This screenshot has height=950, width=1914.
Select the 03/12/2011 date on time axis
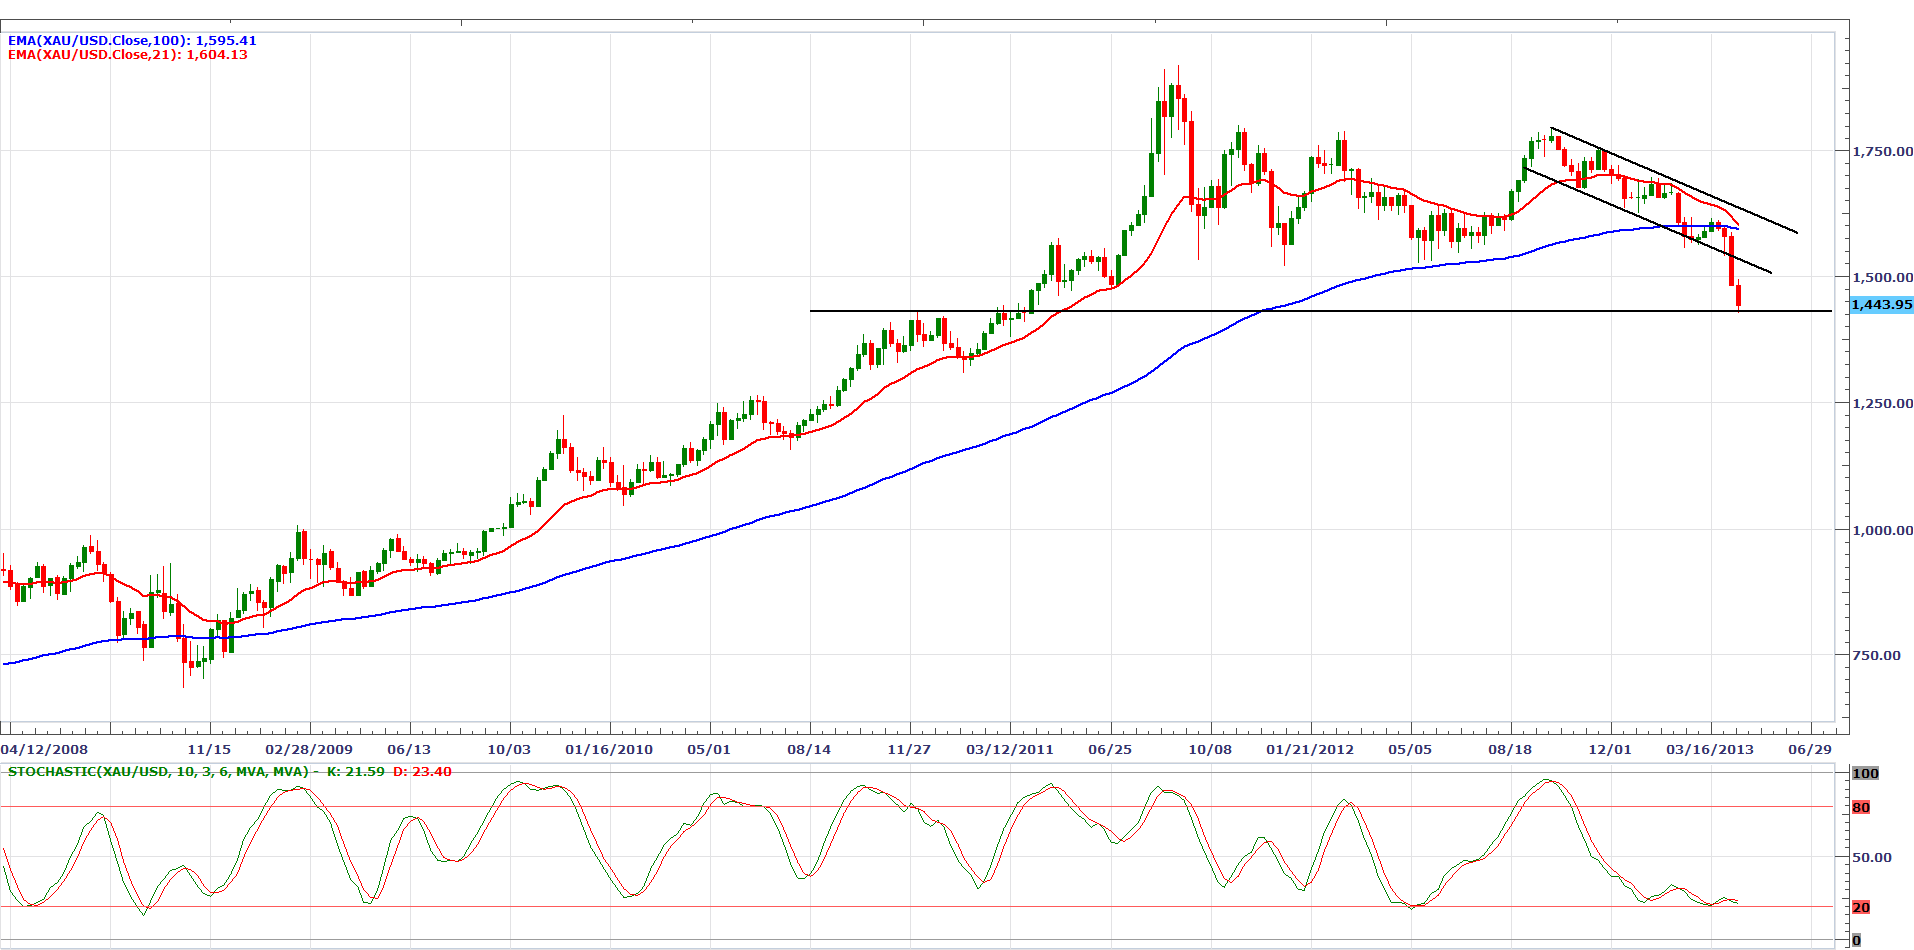click(1009, 749)
